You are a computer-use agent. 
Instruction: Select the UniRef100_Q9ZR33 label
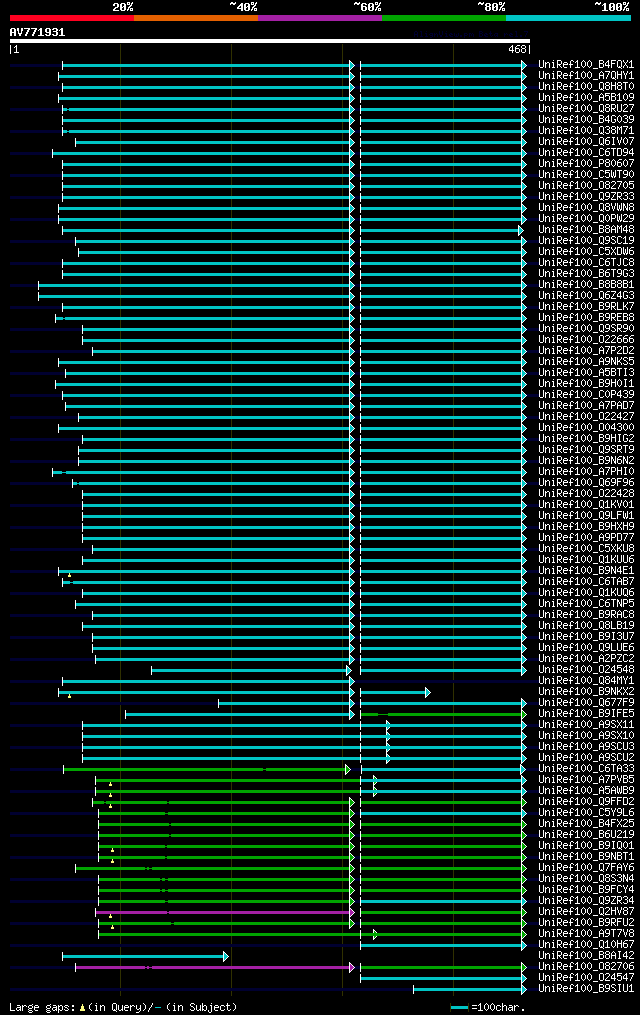pyautogui.click(x=586, y=197)
